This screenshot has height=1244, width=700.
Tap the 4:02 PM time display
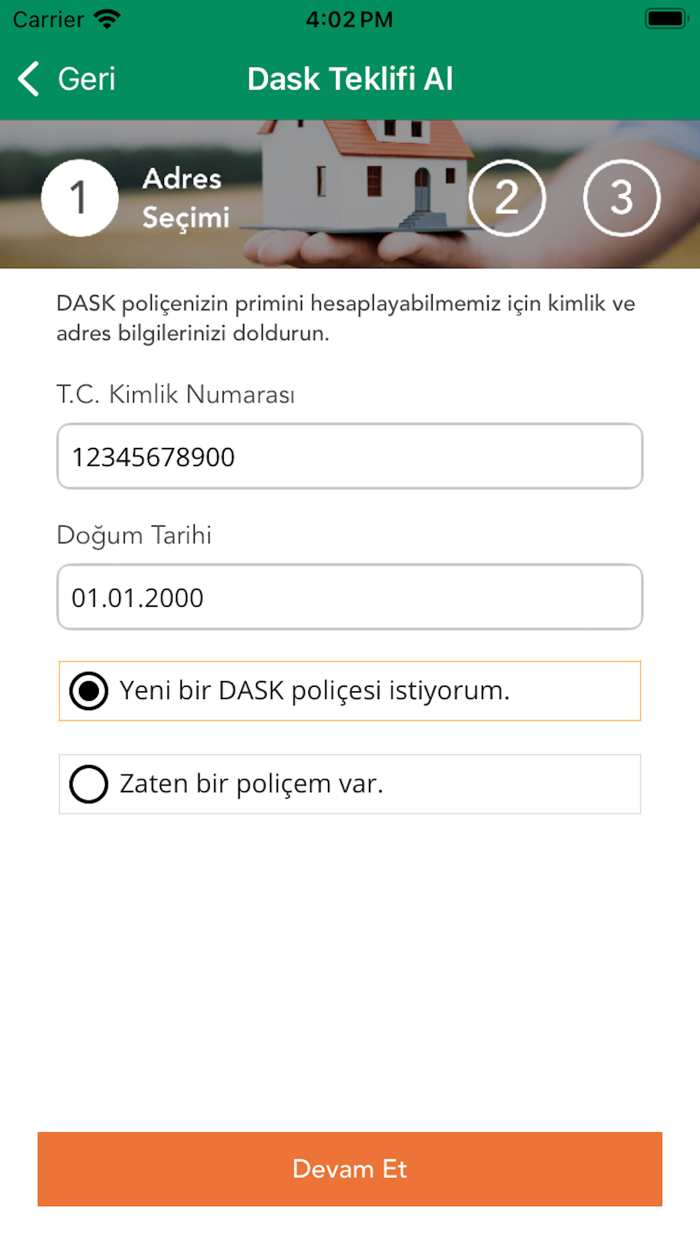click(350, 17)
